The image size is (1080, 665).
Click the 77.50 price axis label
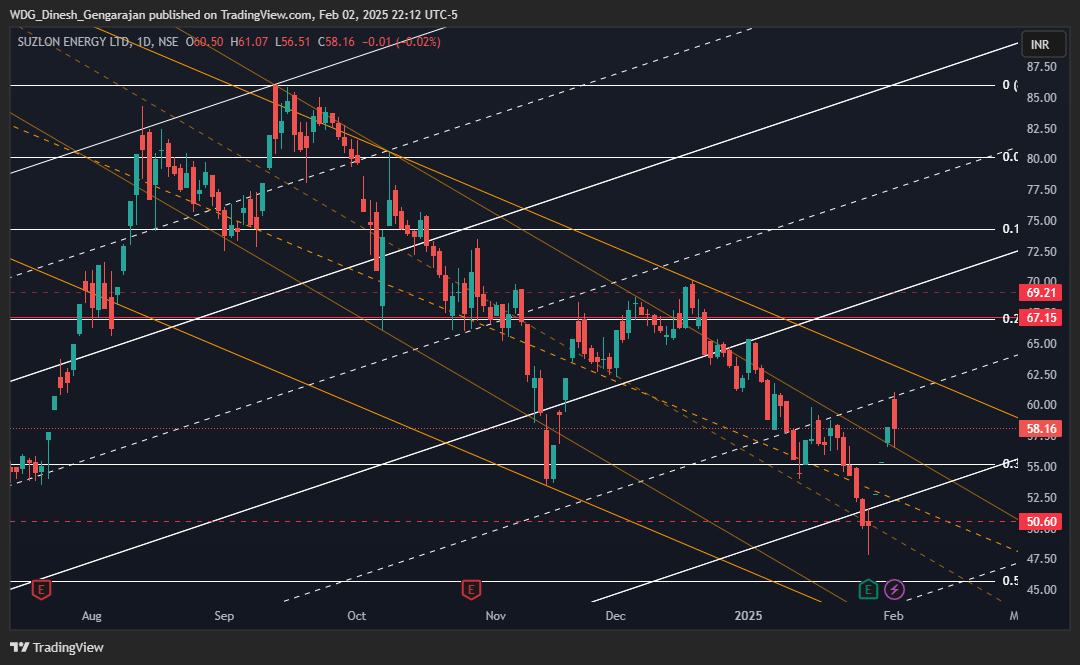[1041, 190]
